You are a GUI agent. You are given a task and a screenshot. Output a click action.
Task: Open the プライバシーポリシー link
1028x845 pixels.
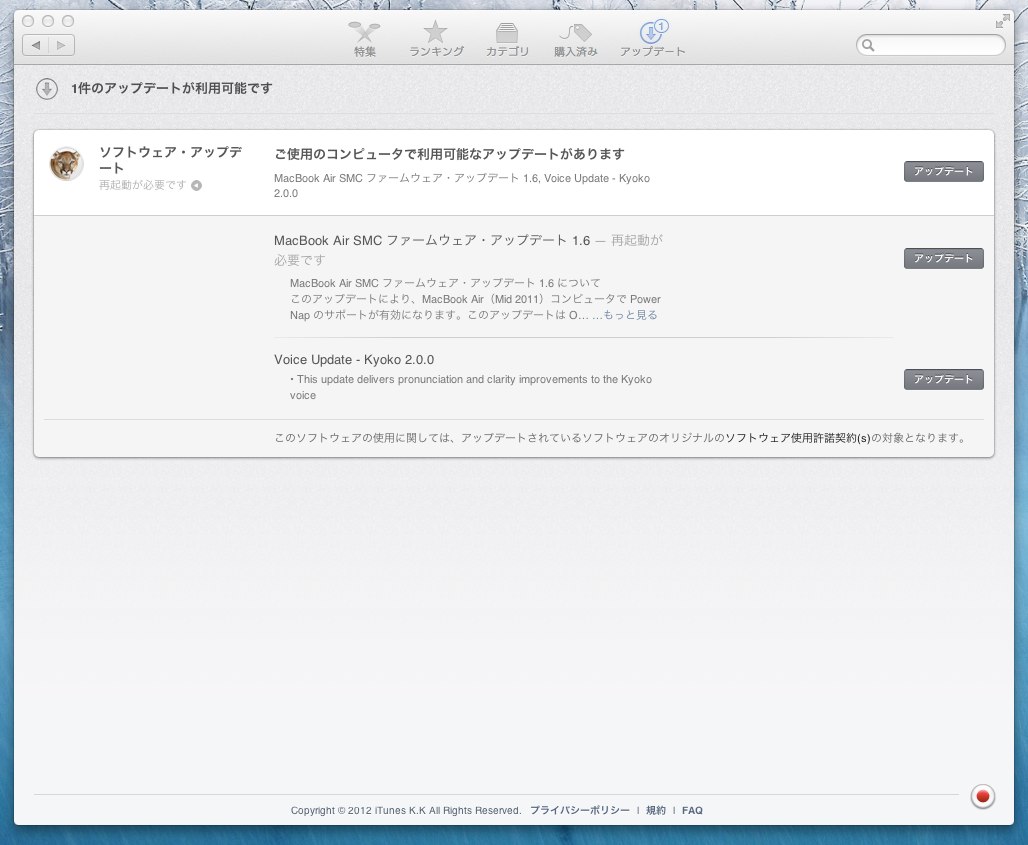coord(580,810)
